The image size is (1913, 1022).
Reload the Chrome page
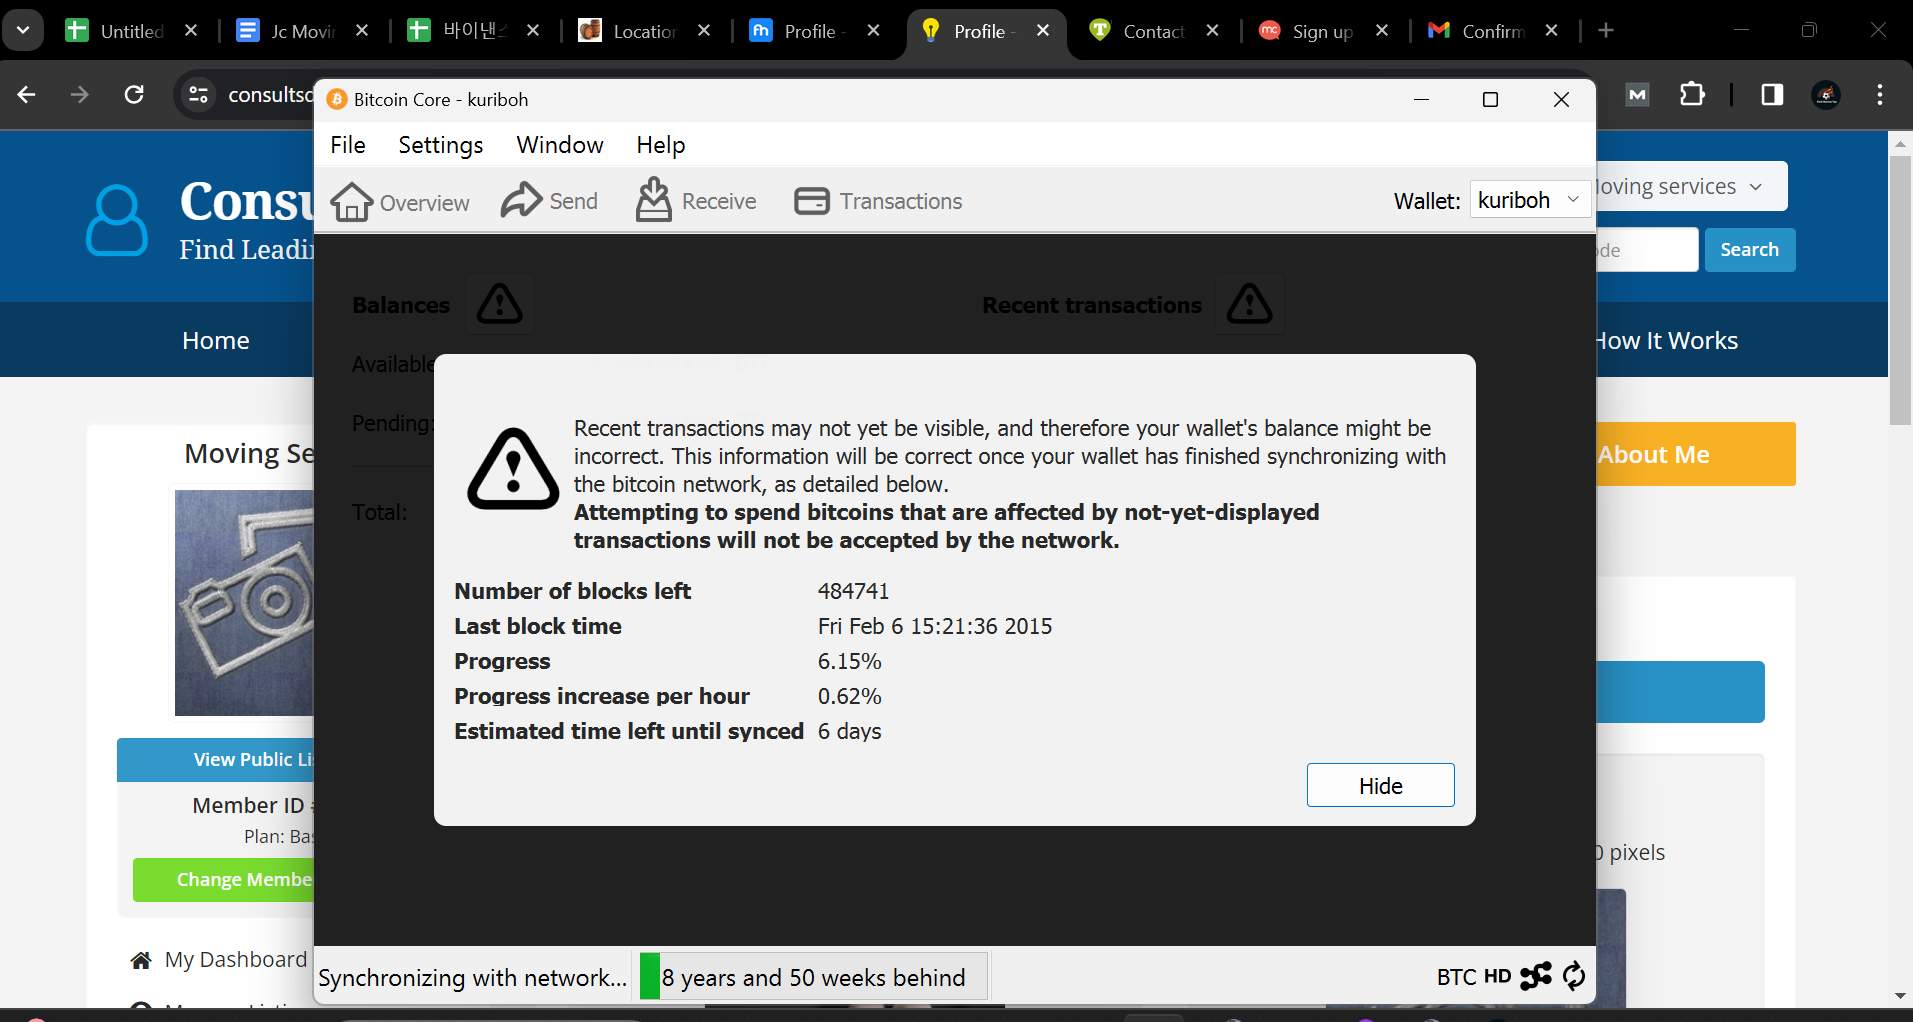coord(134,95)
